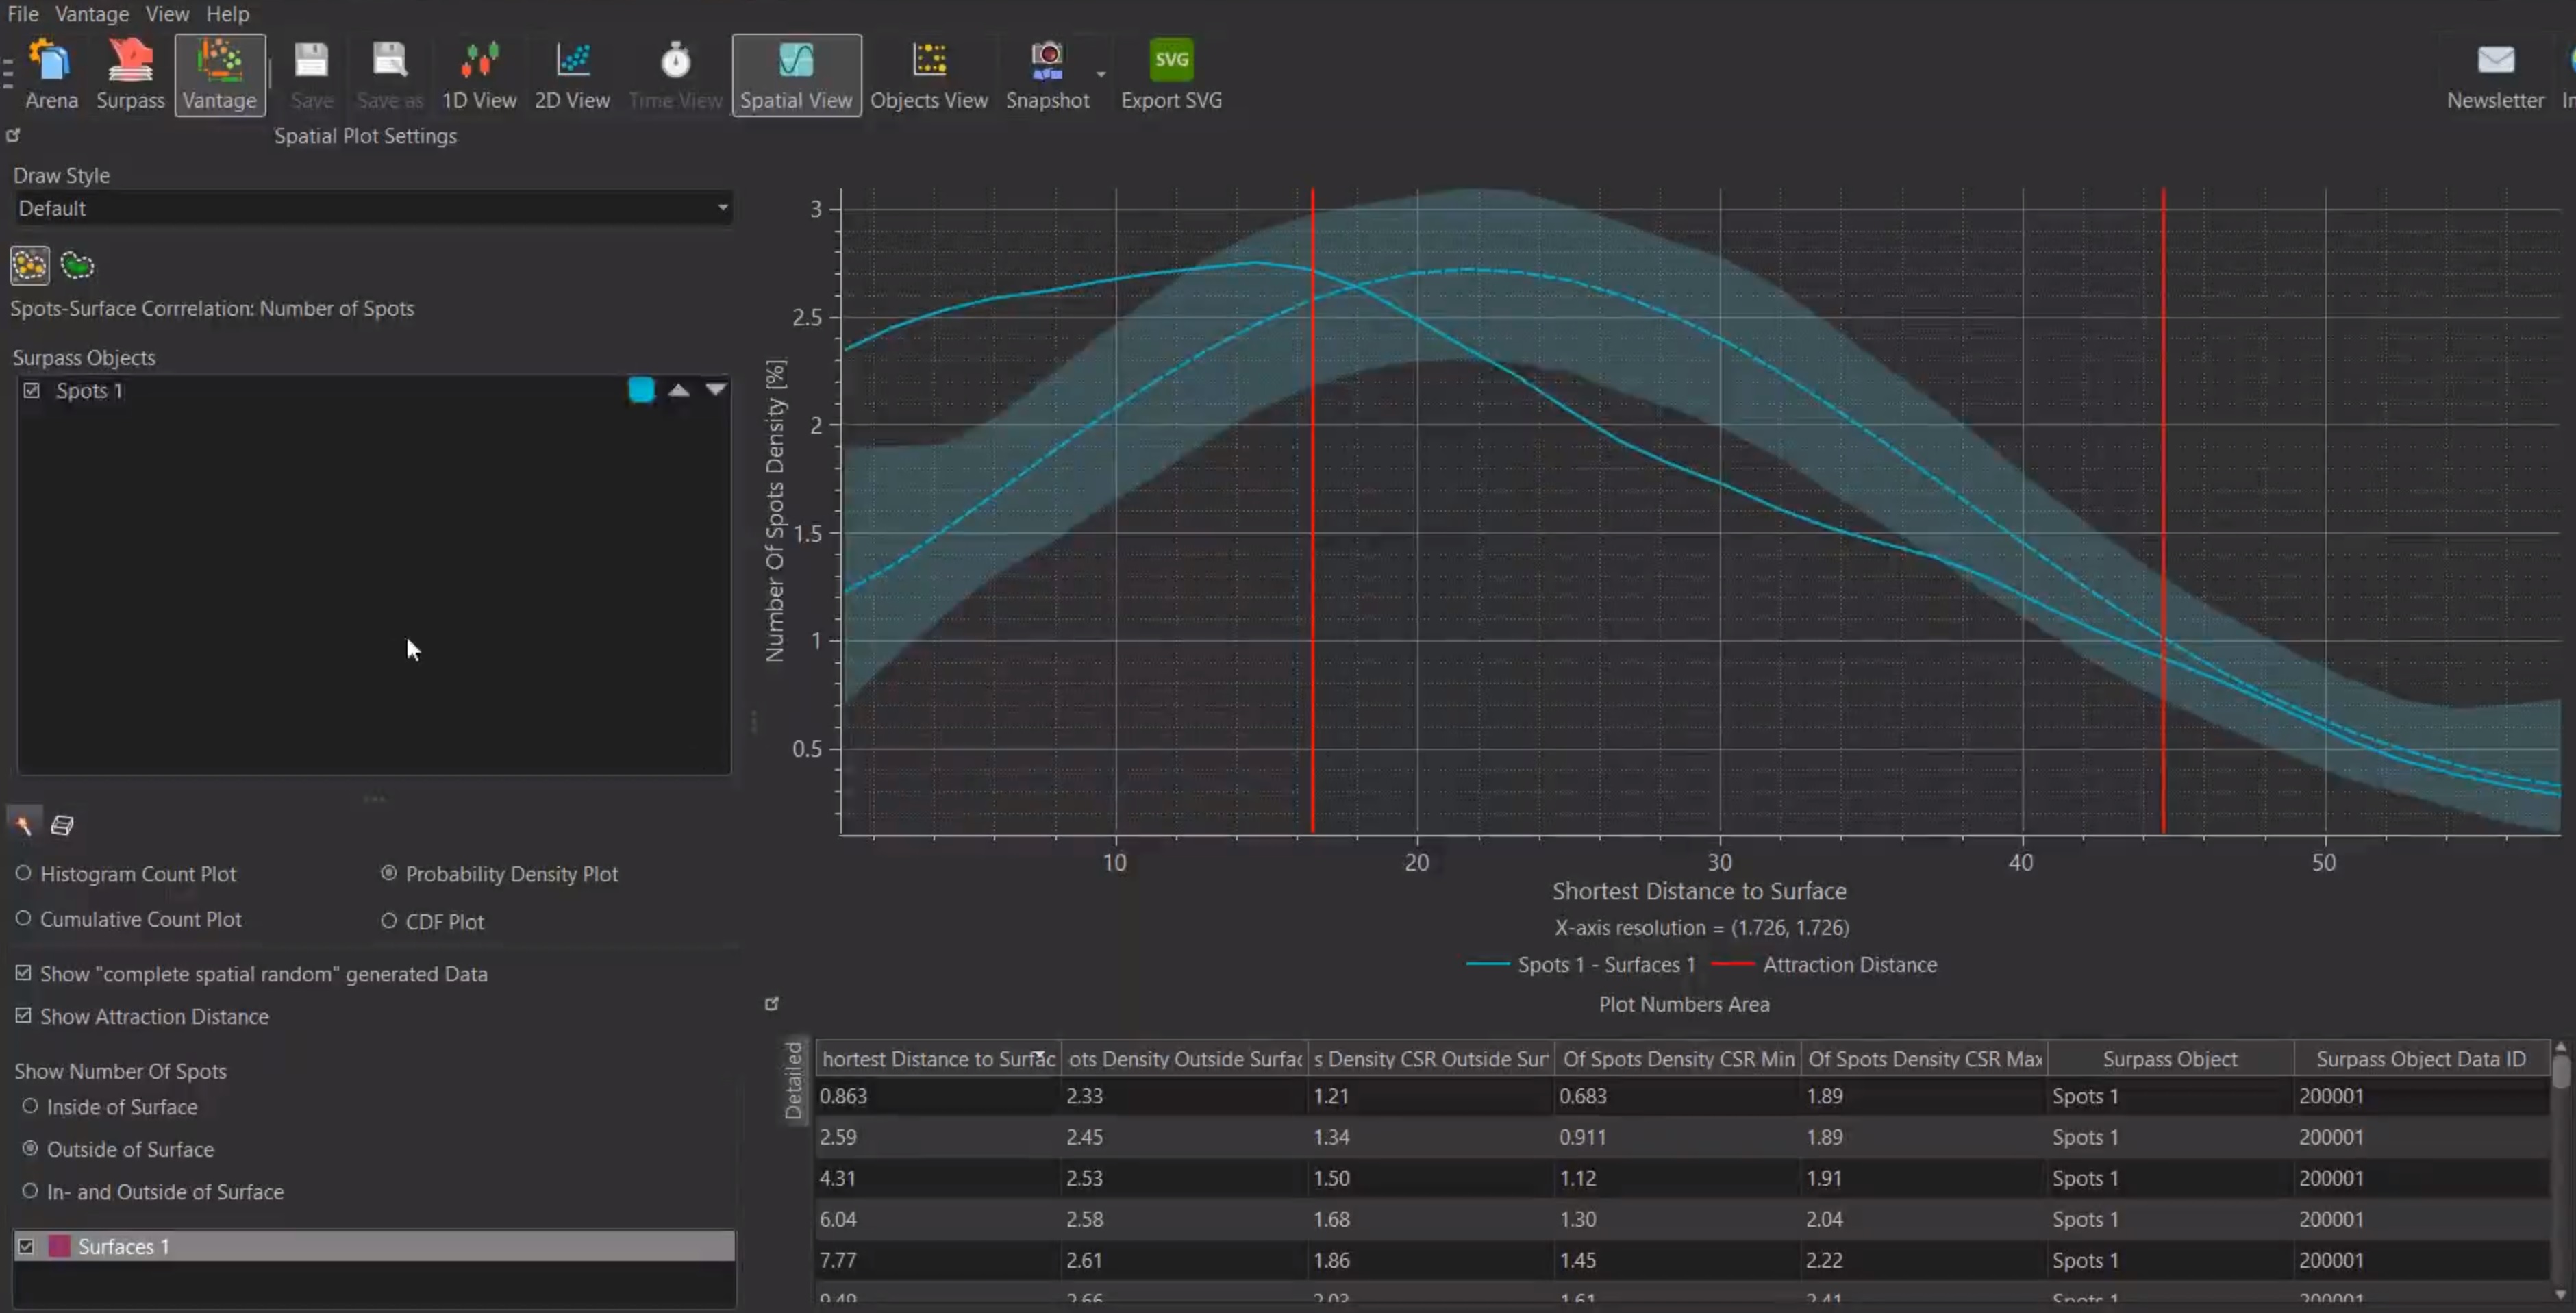The height and width of the screenshot is (1313, 2576).
Task: Open the Detailed side tab
Action: [x=794, y=1079]
